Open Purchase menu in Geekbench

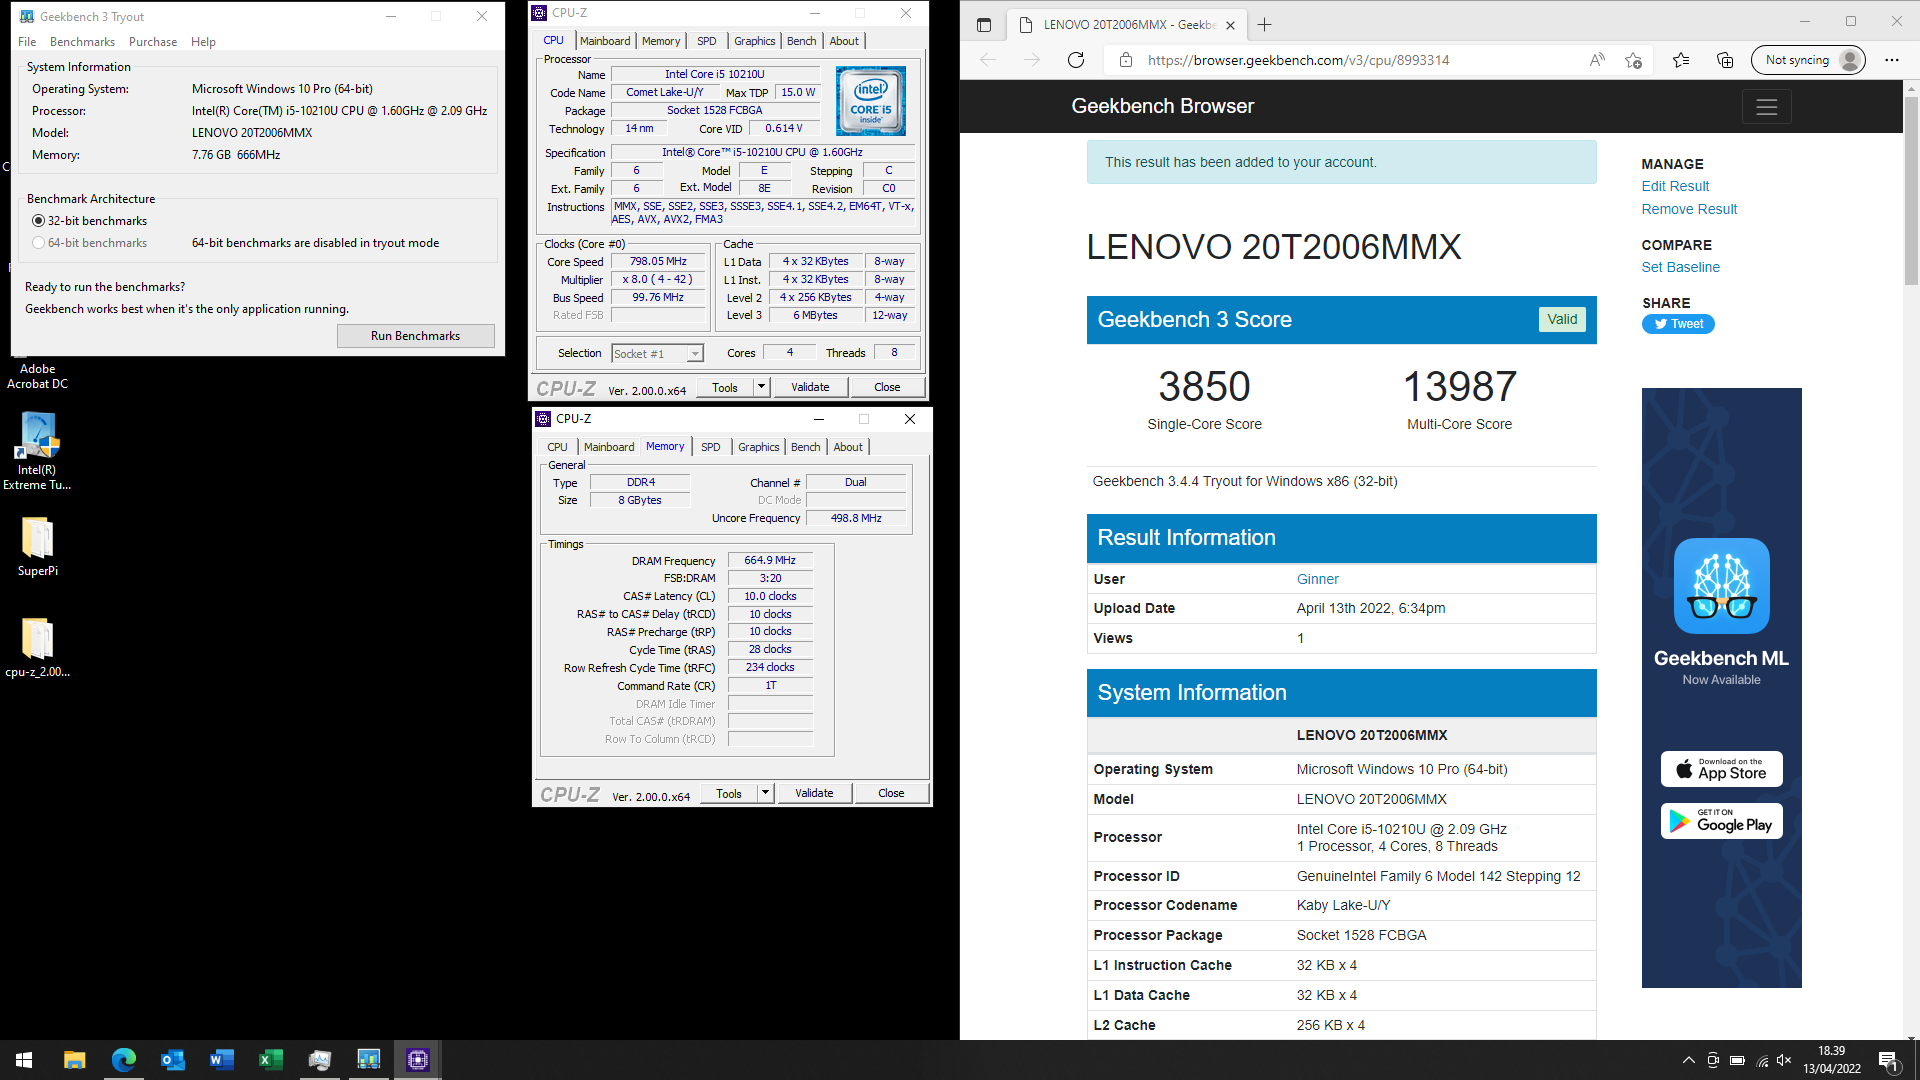pos(153,42)
